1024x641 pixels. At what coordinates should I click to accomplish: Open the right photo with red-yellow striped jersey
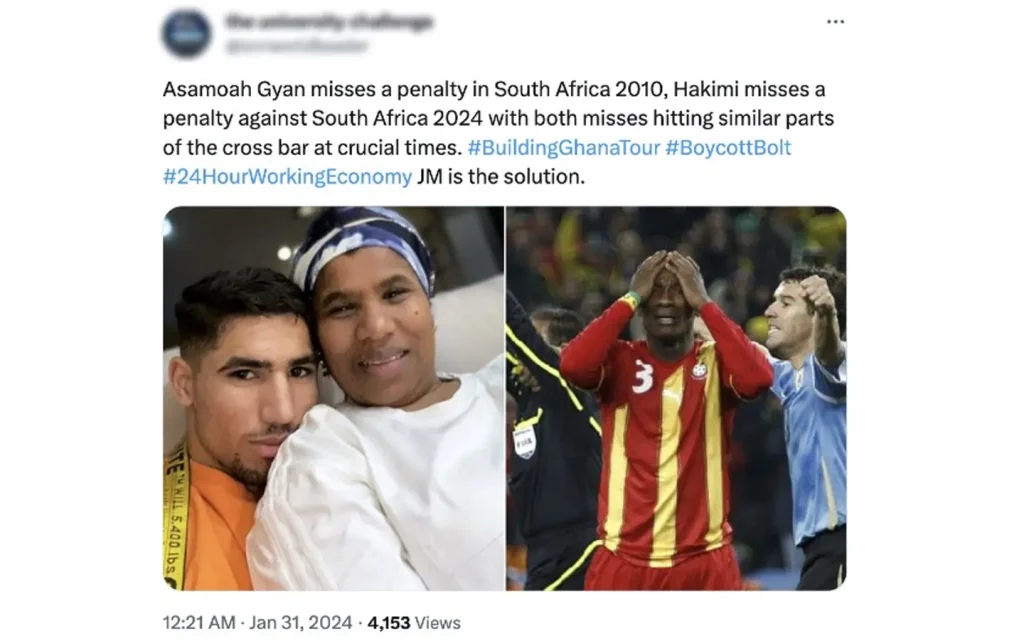(x=677, y=398)
